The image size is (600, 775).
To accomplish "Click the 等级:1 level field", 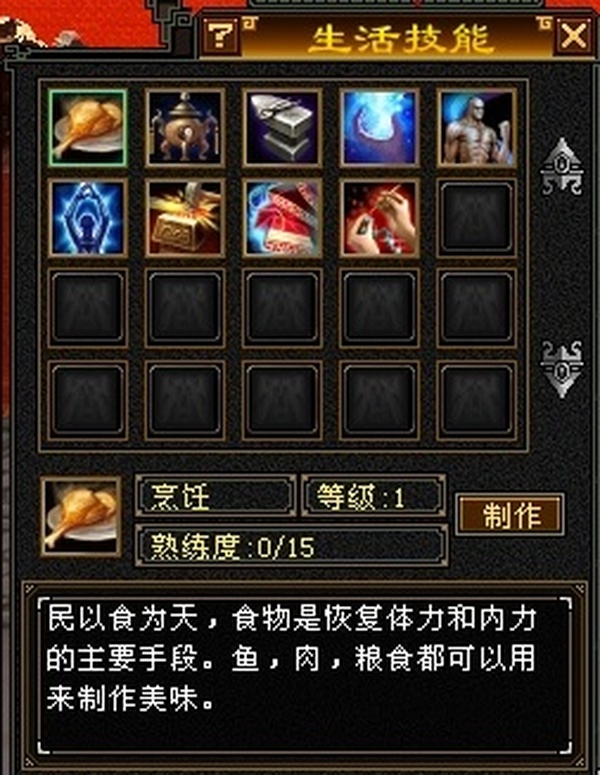I will click(x=374, y=496).
